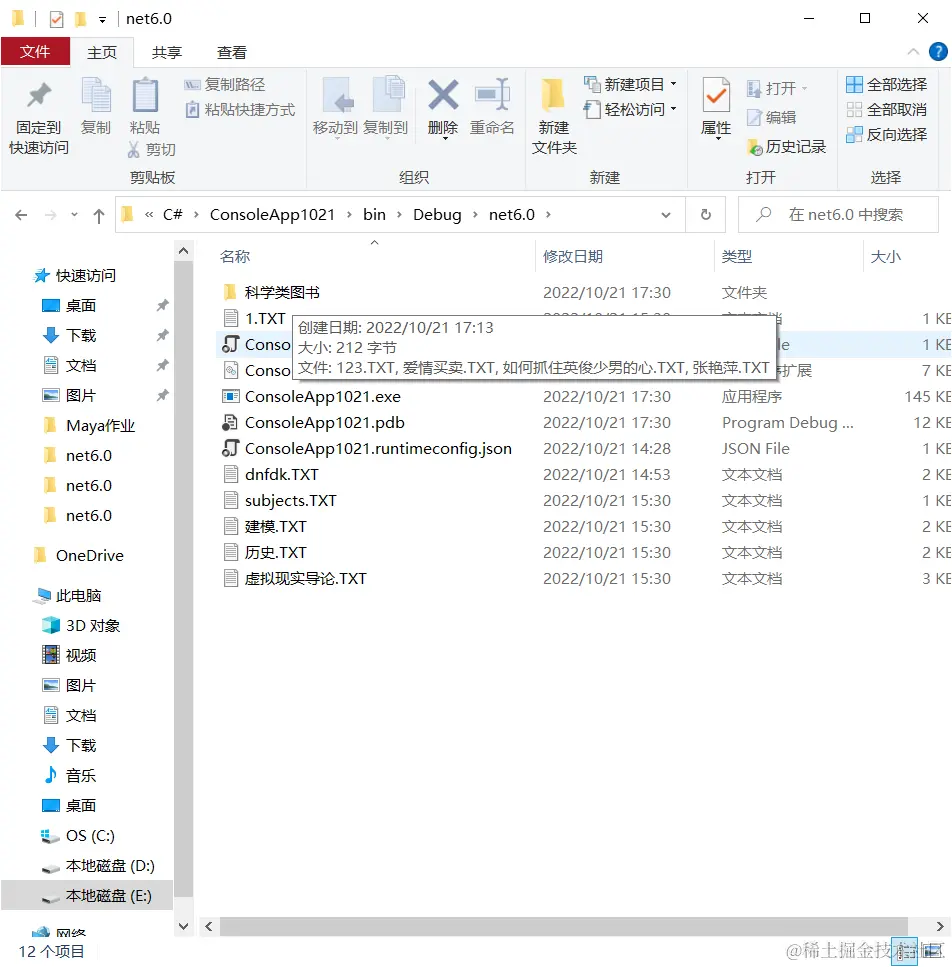Click the chevron after net6.0 in address

tap(548, 215)
